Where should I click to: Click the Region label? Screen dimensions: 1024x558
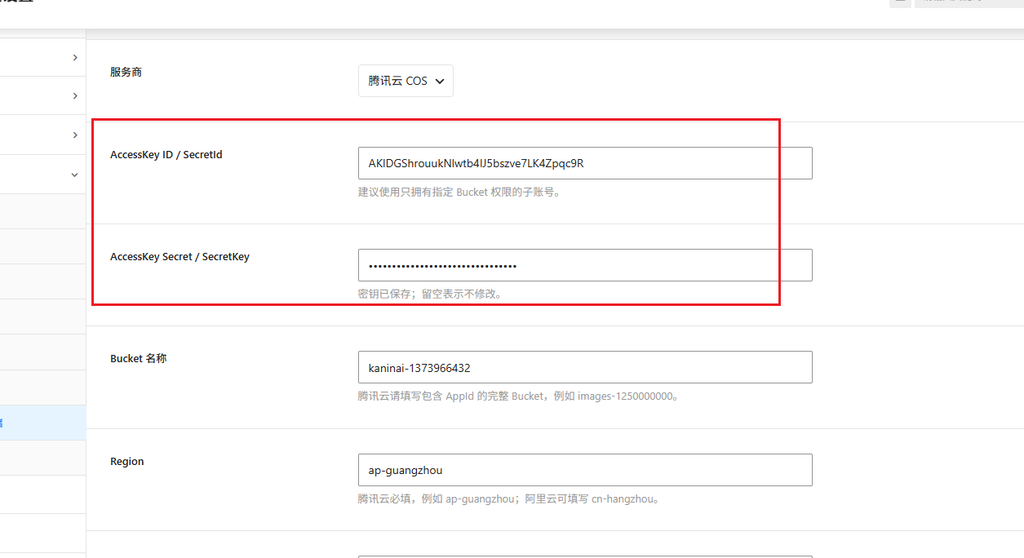(127, 461)
